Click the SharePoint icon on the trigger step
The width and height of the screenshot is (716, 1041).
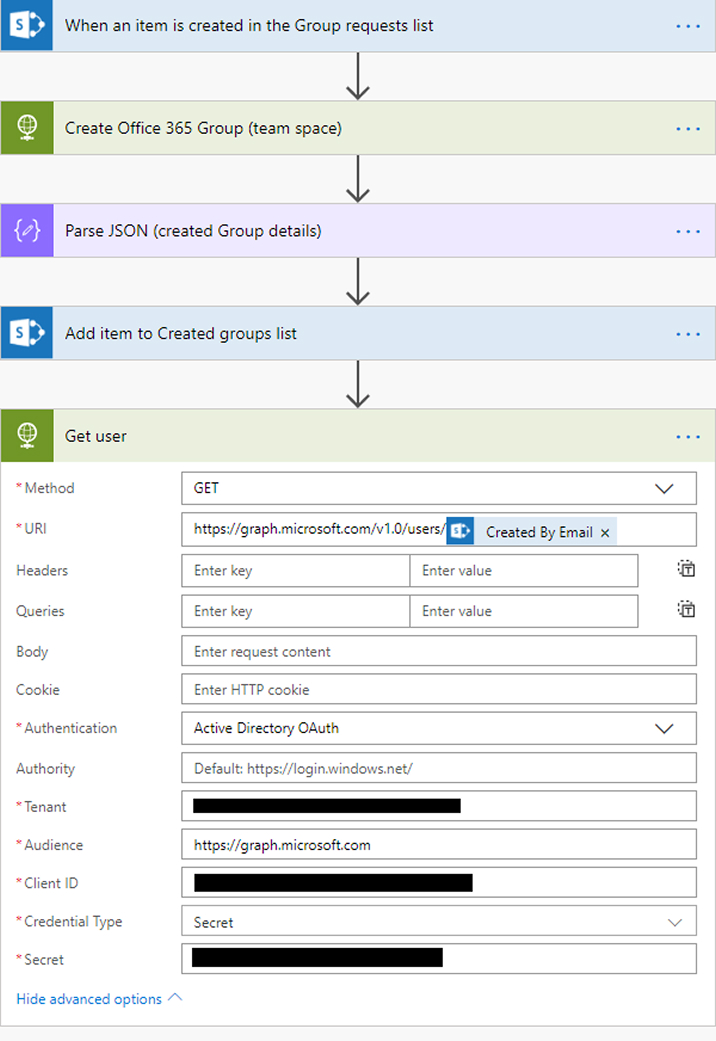pyautogui.click(x=25, y=25)
